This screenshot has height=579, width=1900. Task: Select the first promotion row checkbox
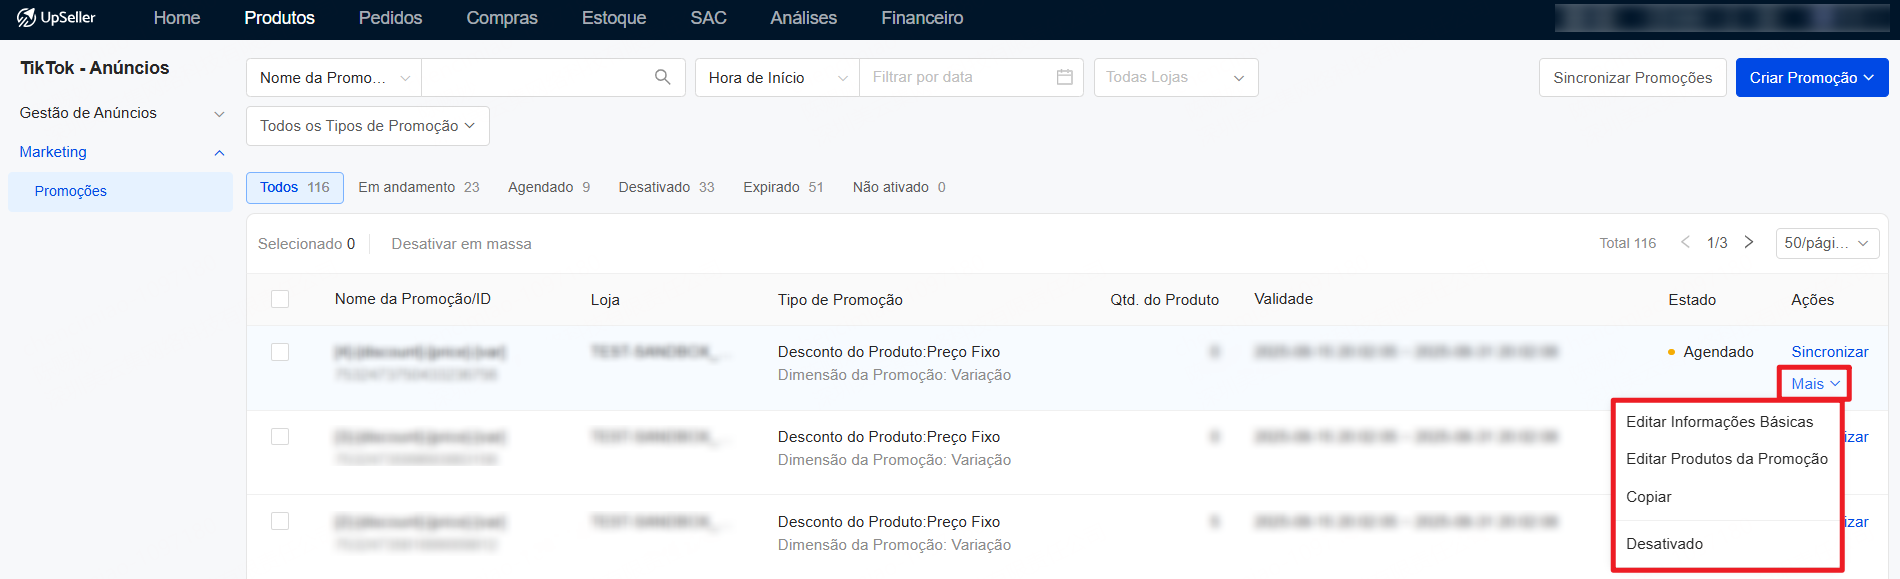280,352
